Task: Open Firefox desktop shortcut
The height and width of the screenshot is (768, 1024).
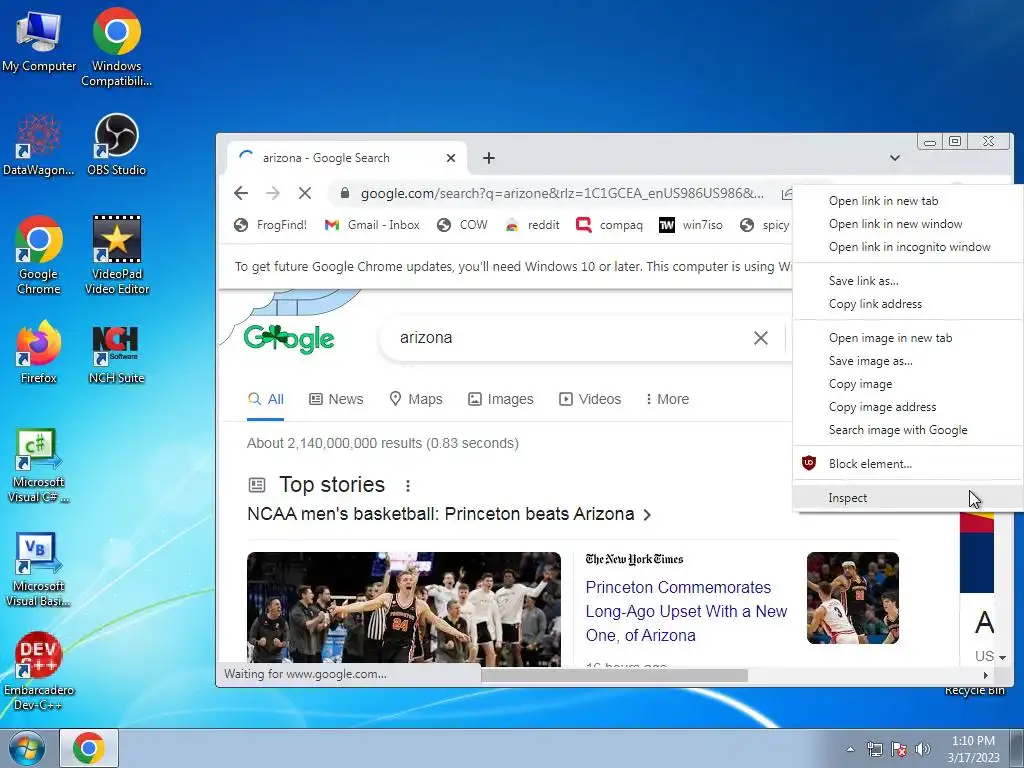Action: point(39,353)
